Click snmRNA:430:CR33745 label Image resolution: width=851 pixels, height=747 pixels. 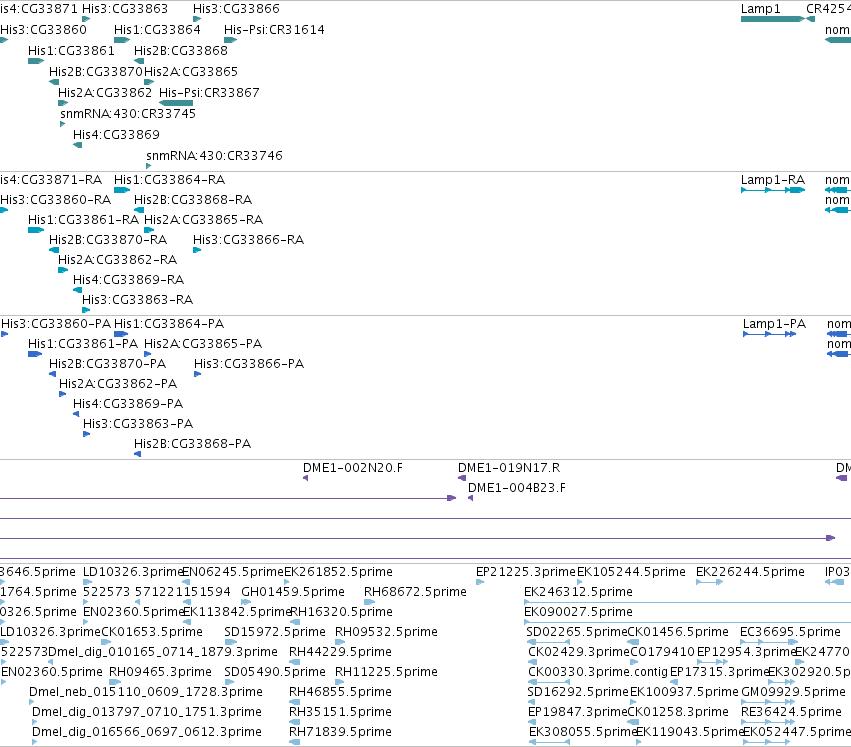(128, 114)
